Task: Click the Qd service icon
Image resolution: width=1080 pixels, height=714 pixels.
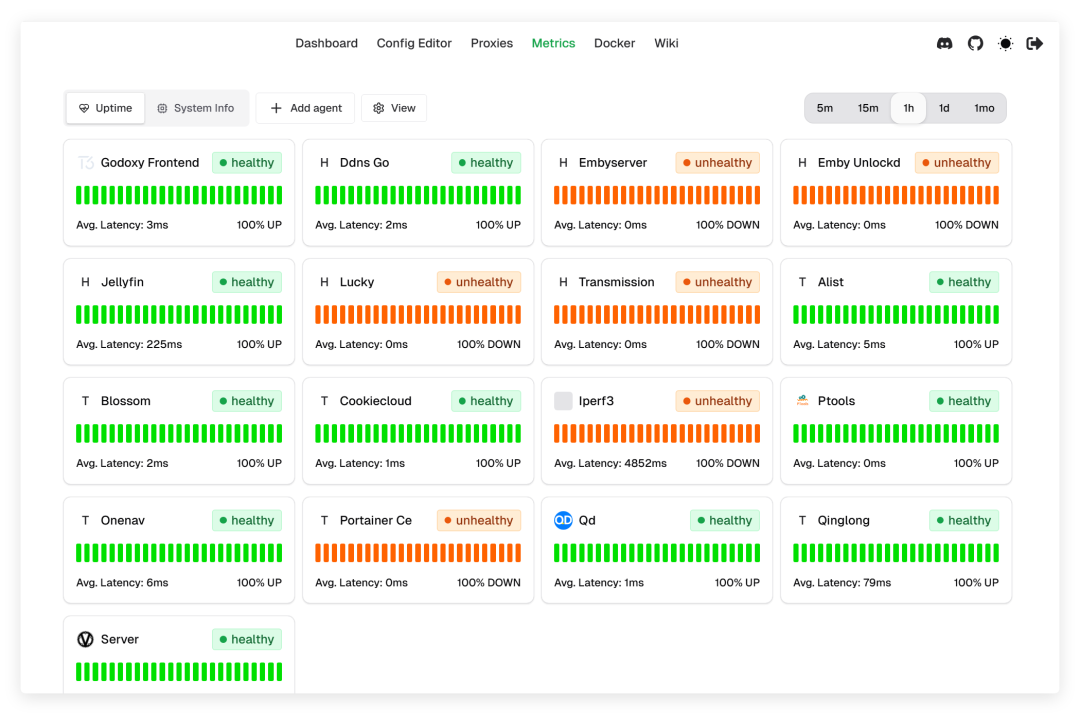Action: pos(563,520)
